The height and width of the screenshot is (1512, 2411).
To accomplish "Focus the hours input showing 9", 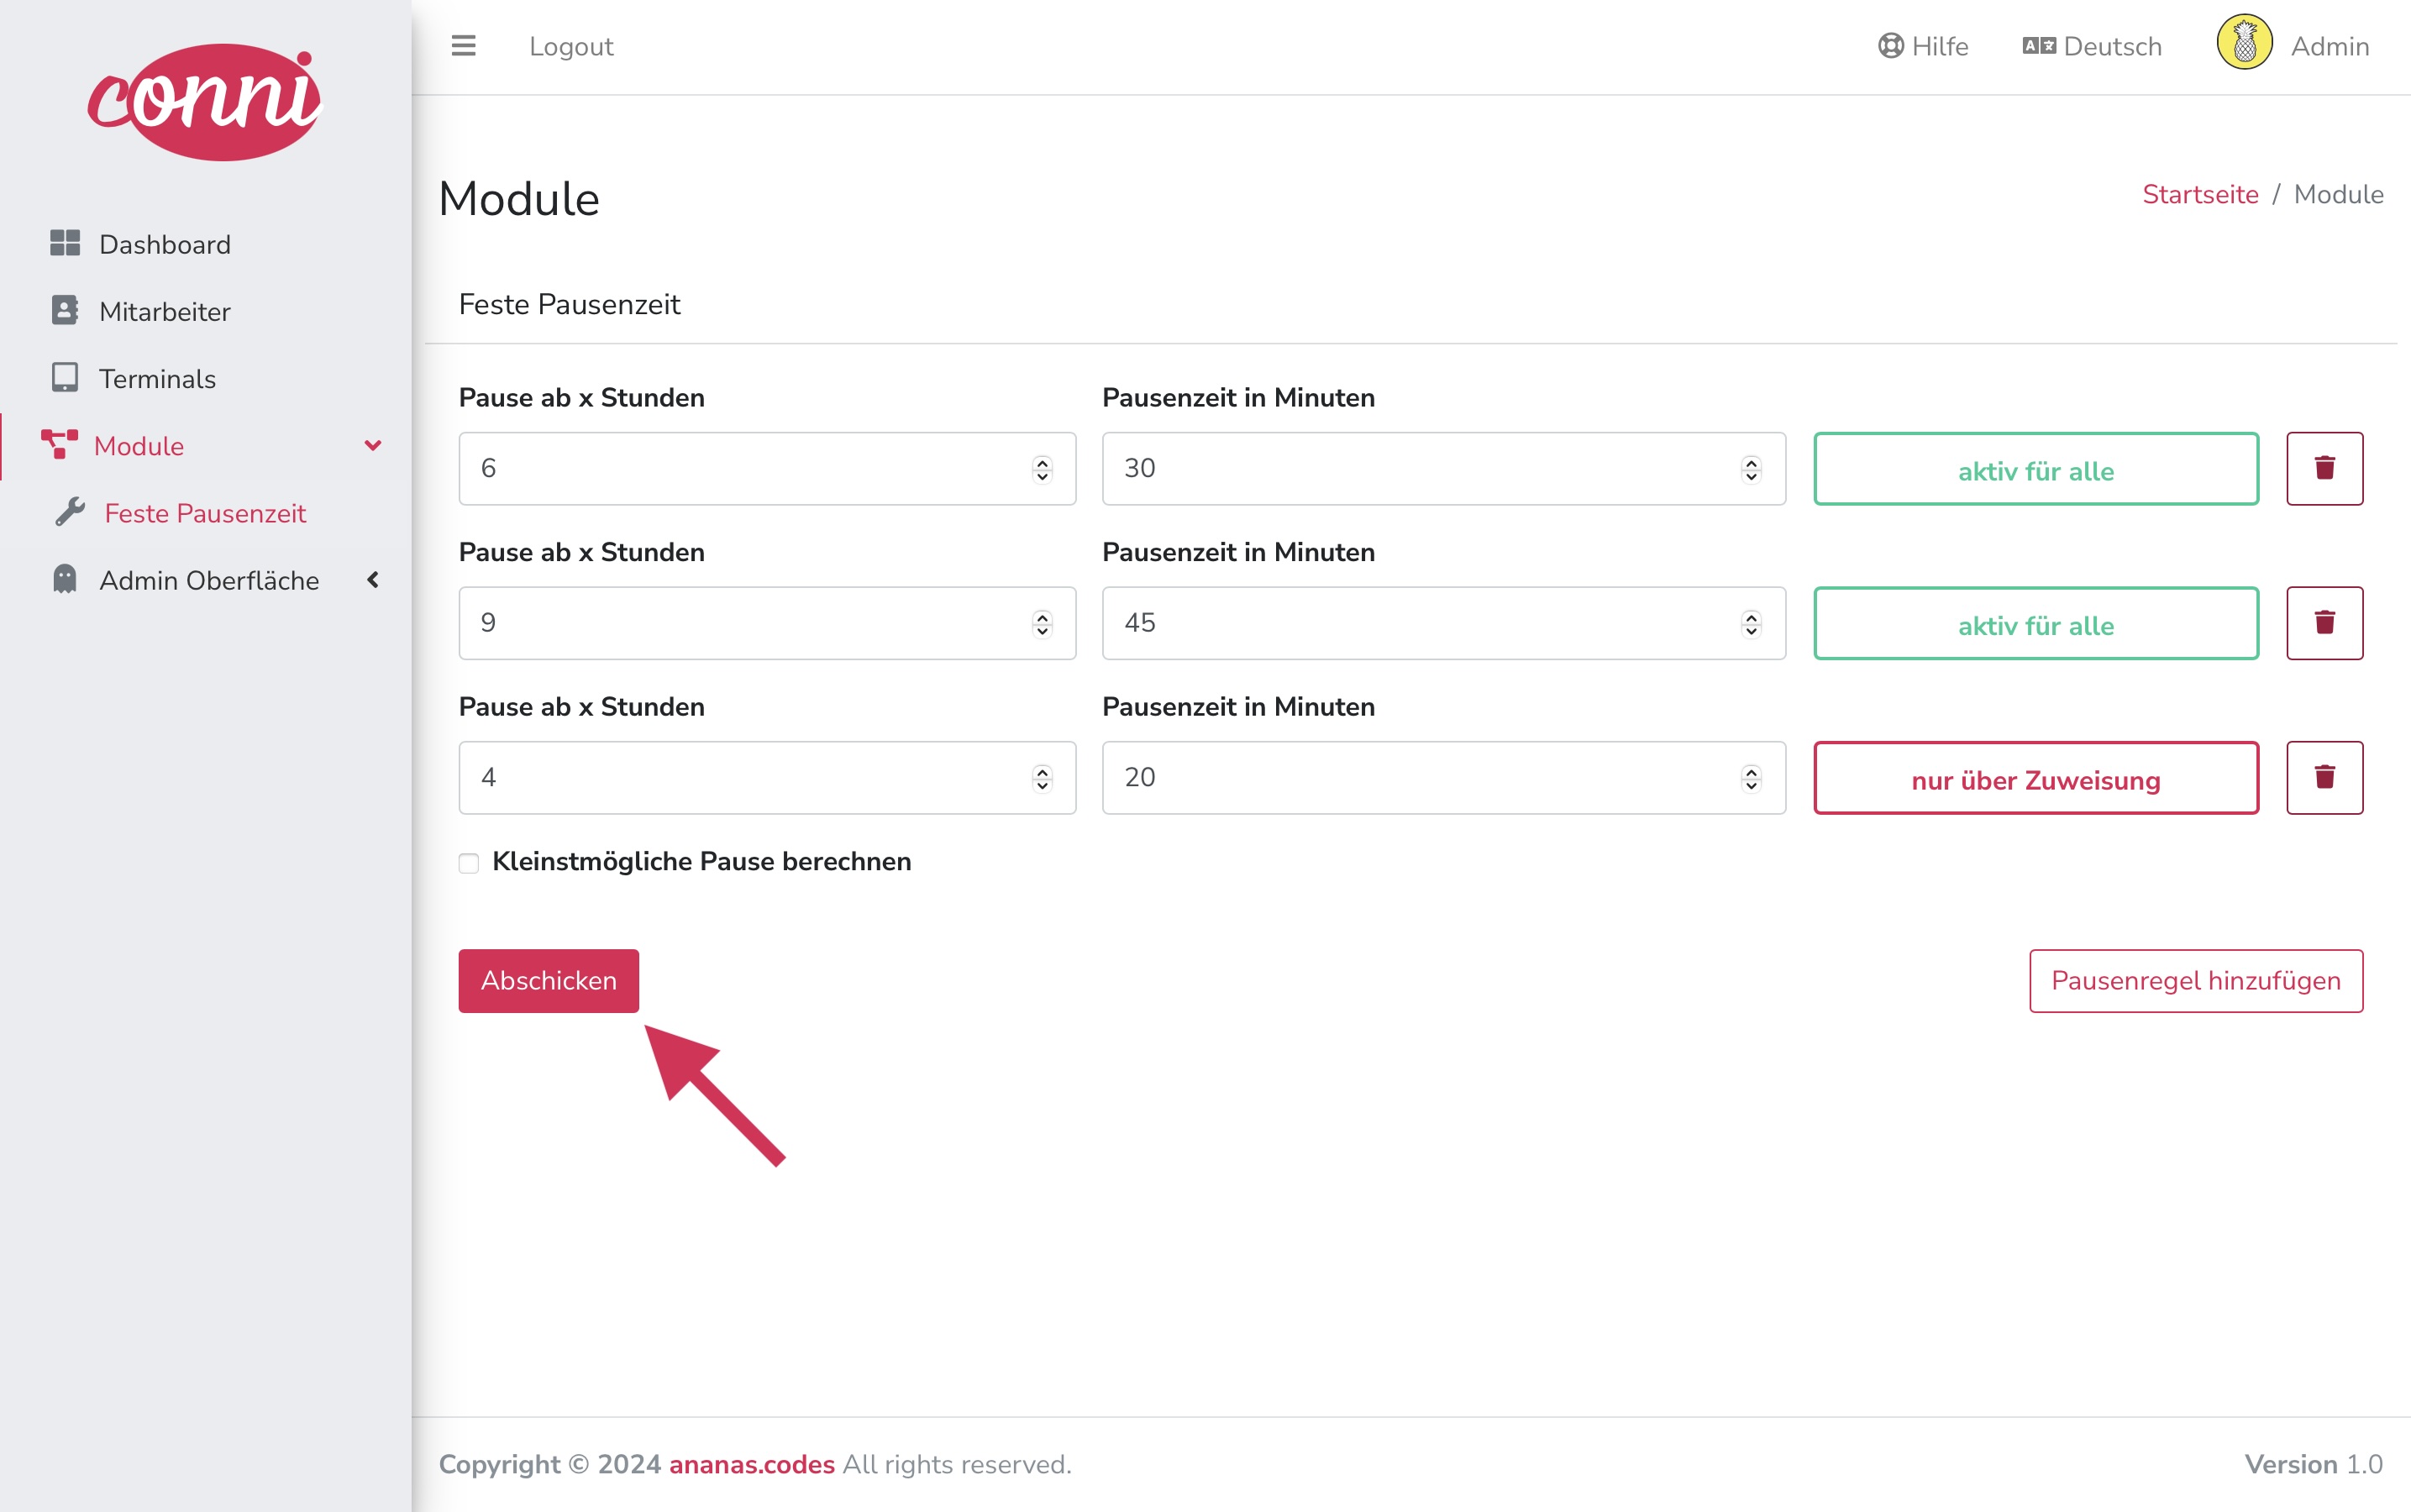I will click(x=767, y=623).
